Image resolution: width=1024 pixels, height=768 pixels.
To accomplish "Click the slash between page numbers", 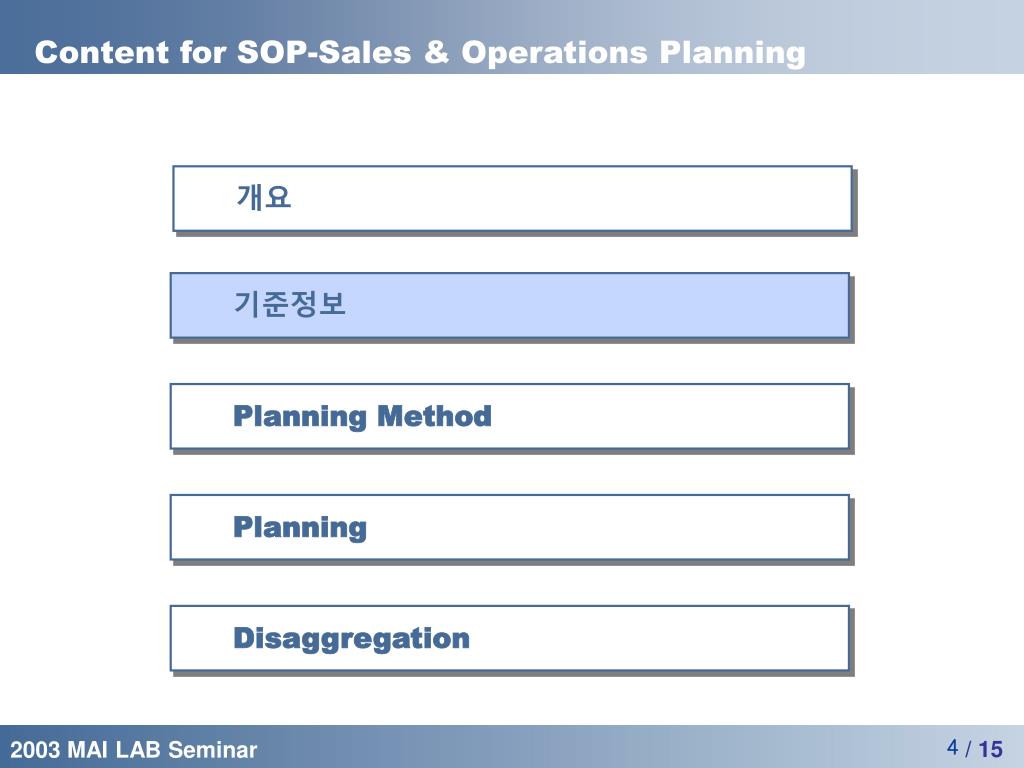I will (x=968, y=749).
